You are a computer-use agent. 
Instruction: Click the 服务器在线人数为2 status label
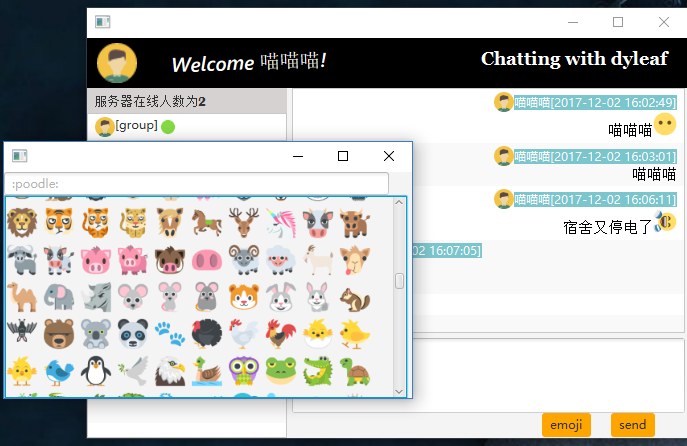tap(150, 102)
